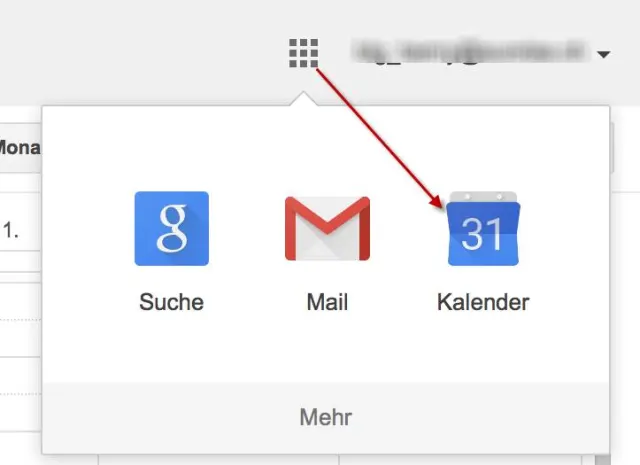Open Gmail via the red envelope icon

point(327,229)
